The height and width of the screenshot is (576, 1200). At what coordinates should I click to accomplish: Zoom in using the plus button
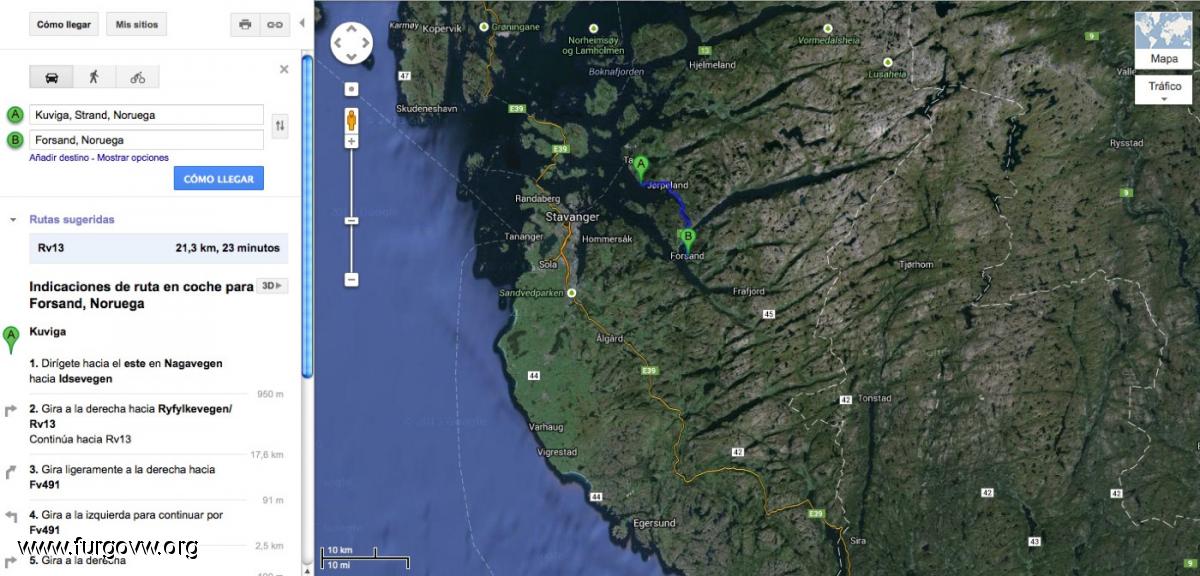[x=352, y=142]
